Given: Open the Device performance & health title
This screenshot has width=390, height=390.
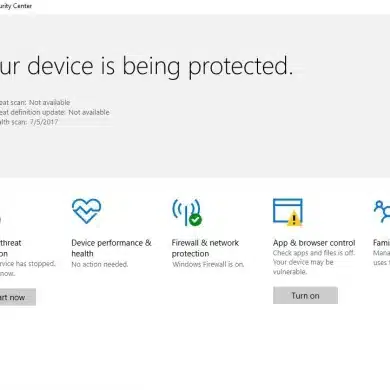Looking at the screenshot, I should pos(111,248).
